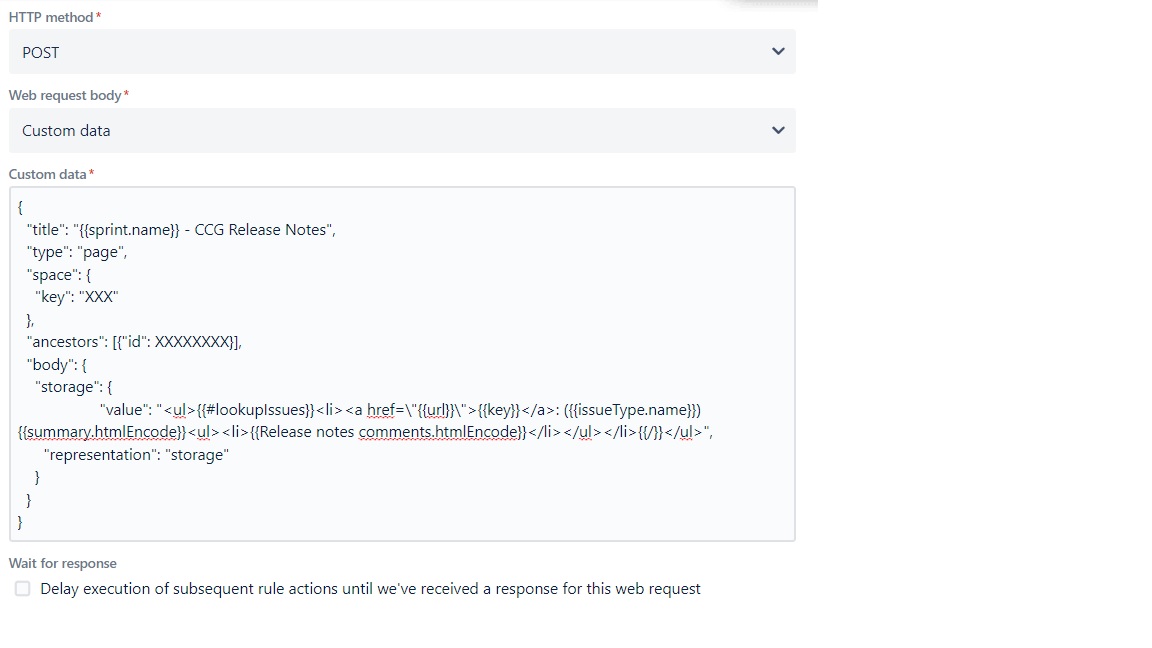
Task: Click the HTTP method chevron arrow
Action: (778, 51)
